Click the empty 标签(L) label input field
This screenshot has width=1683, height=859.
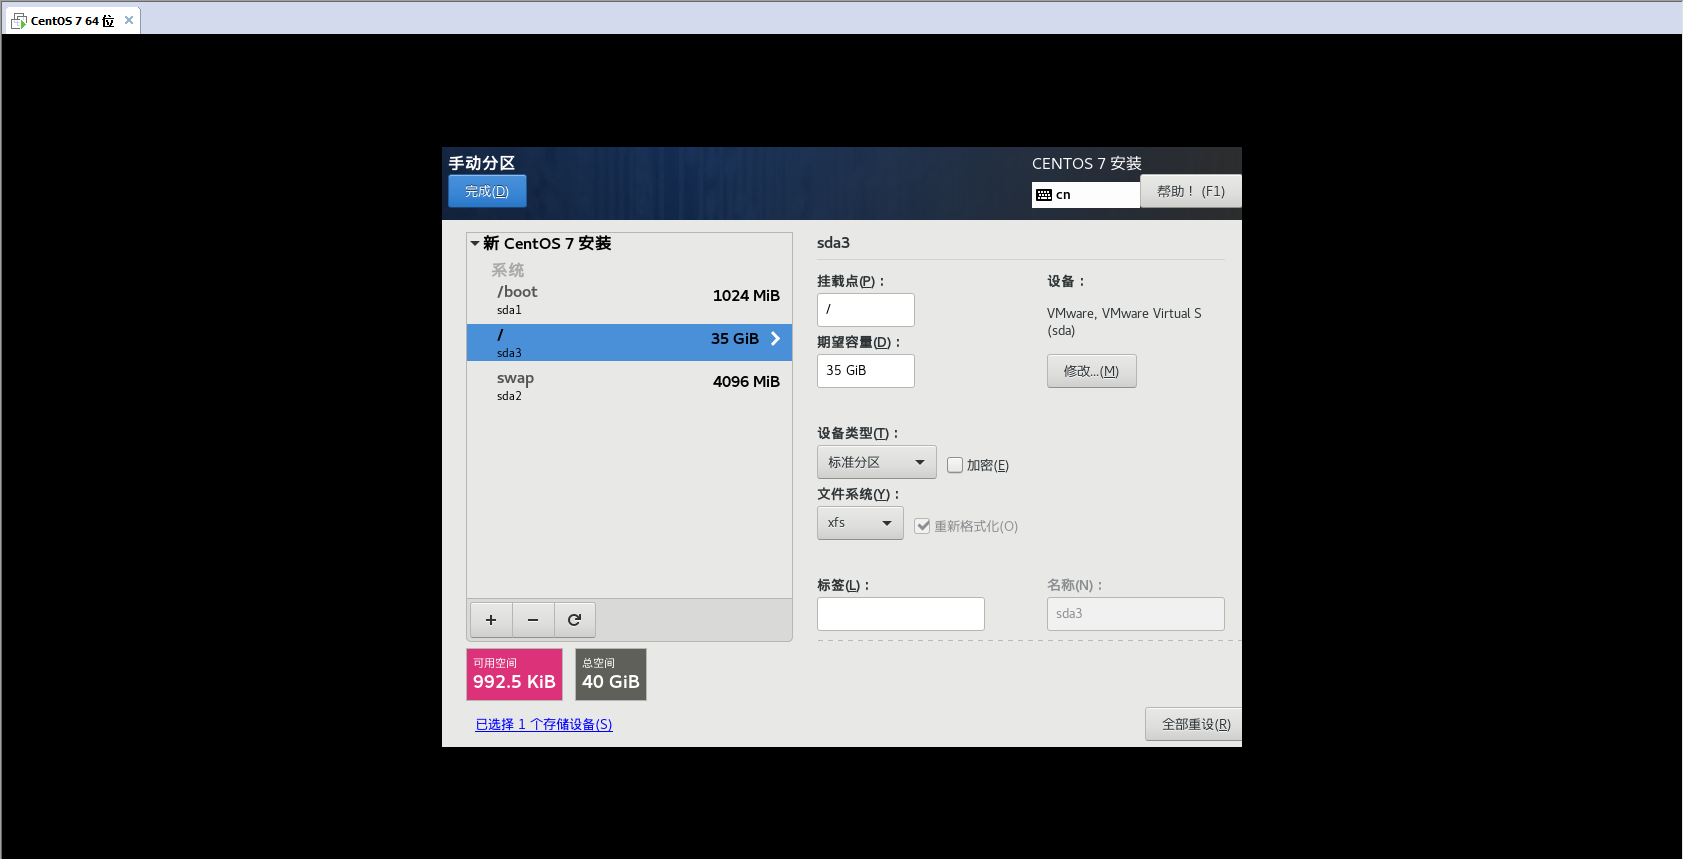(x=901, y=614)
